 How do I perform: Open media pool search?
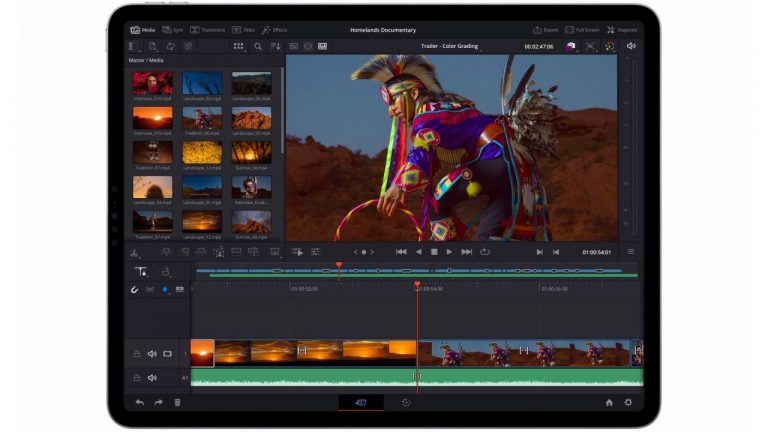258,46
